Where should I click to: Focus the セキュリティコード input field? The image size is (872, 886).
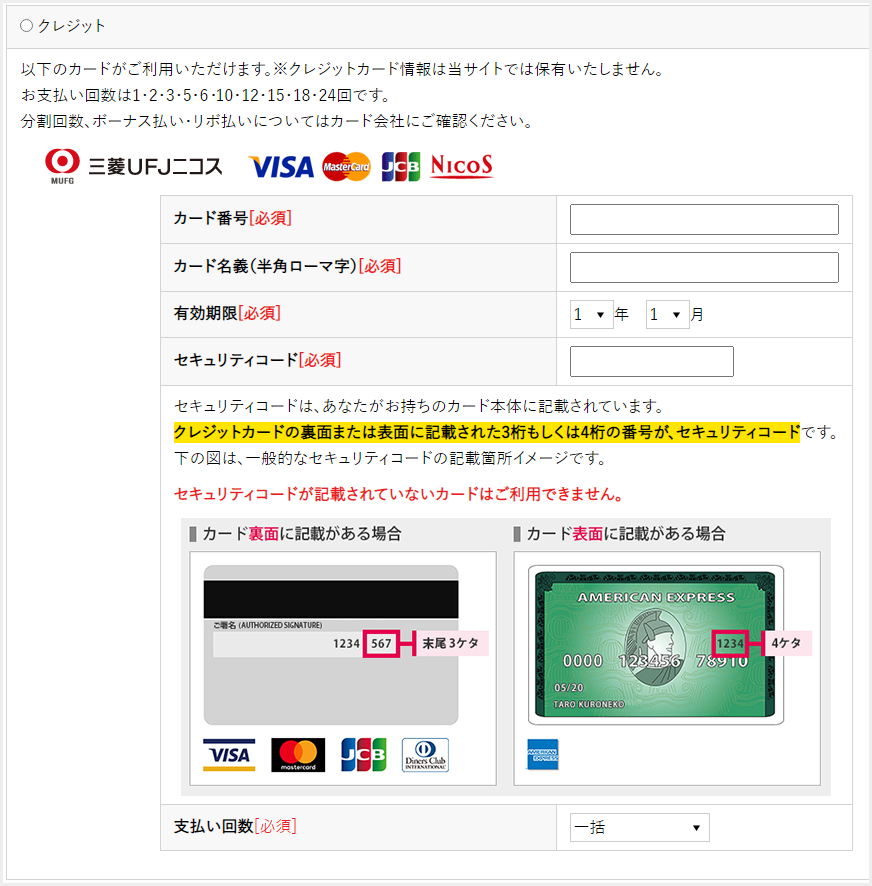click(x=652, y=362)
